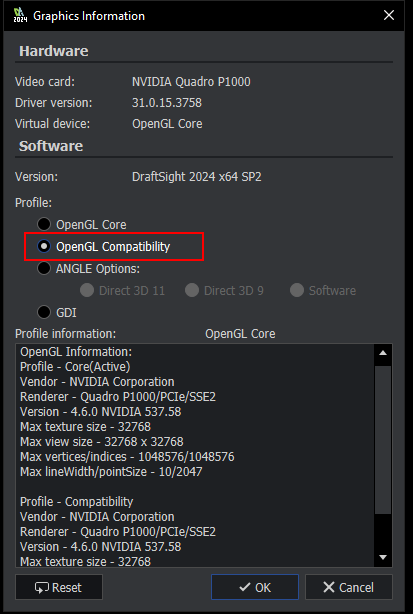Click the Cancel button

(349, 587)
